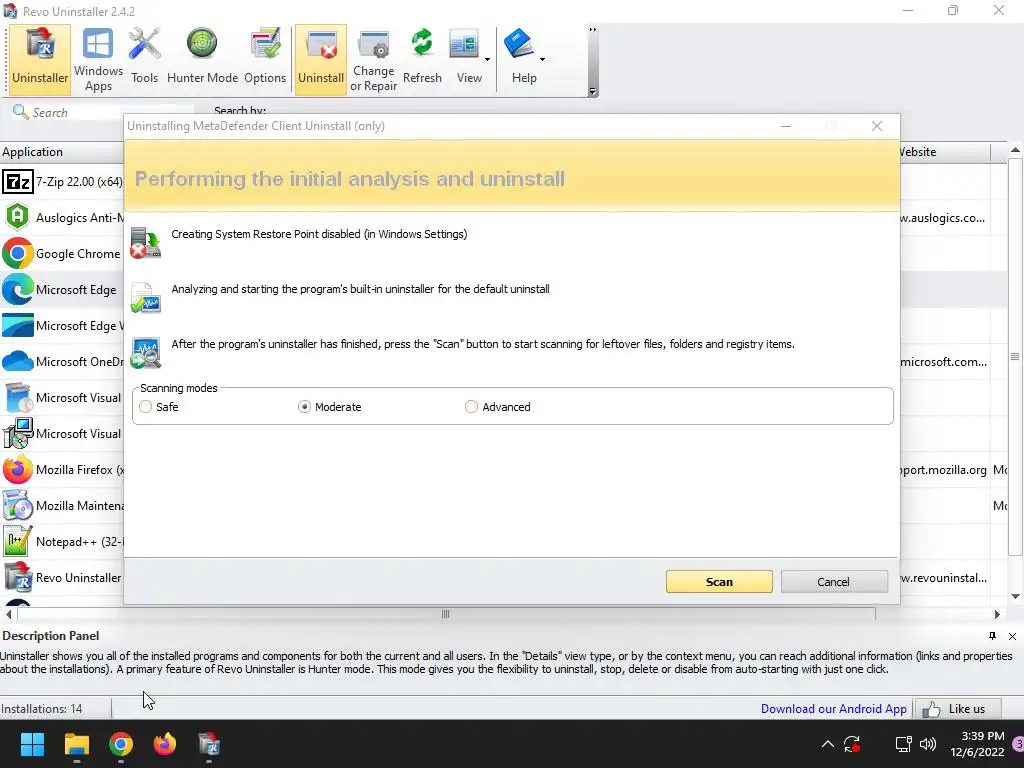Open Firefox from the taskbar
Screen dimensions: 1024x768
pos(165,744)
